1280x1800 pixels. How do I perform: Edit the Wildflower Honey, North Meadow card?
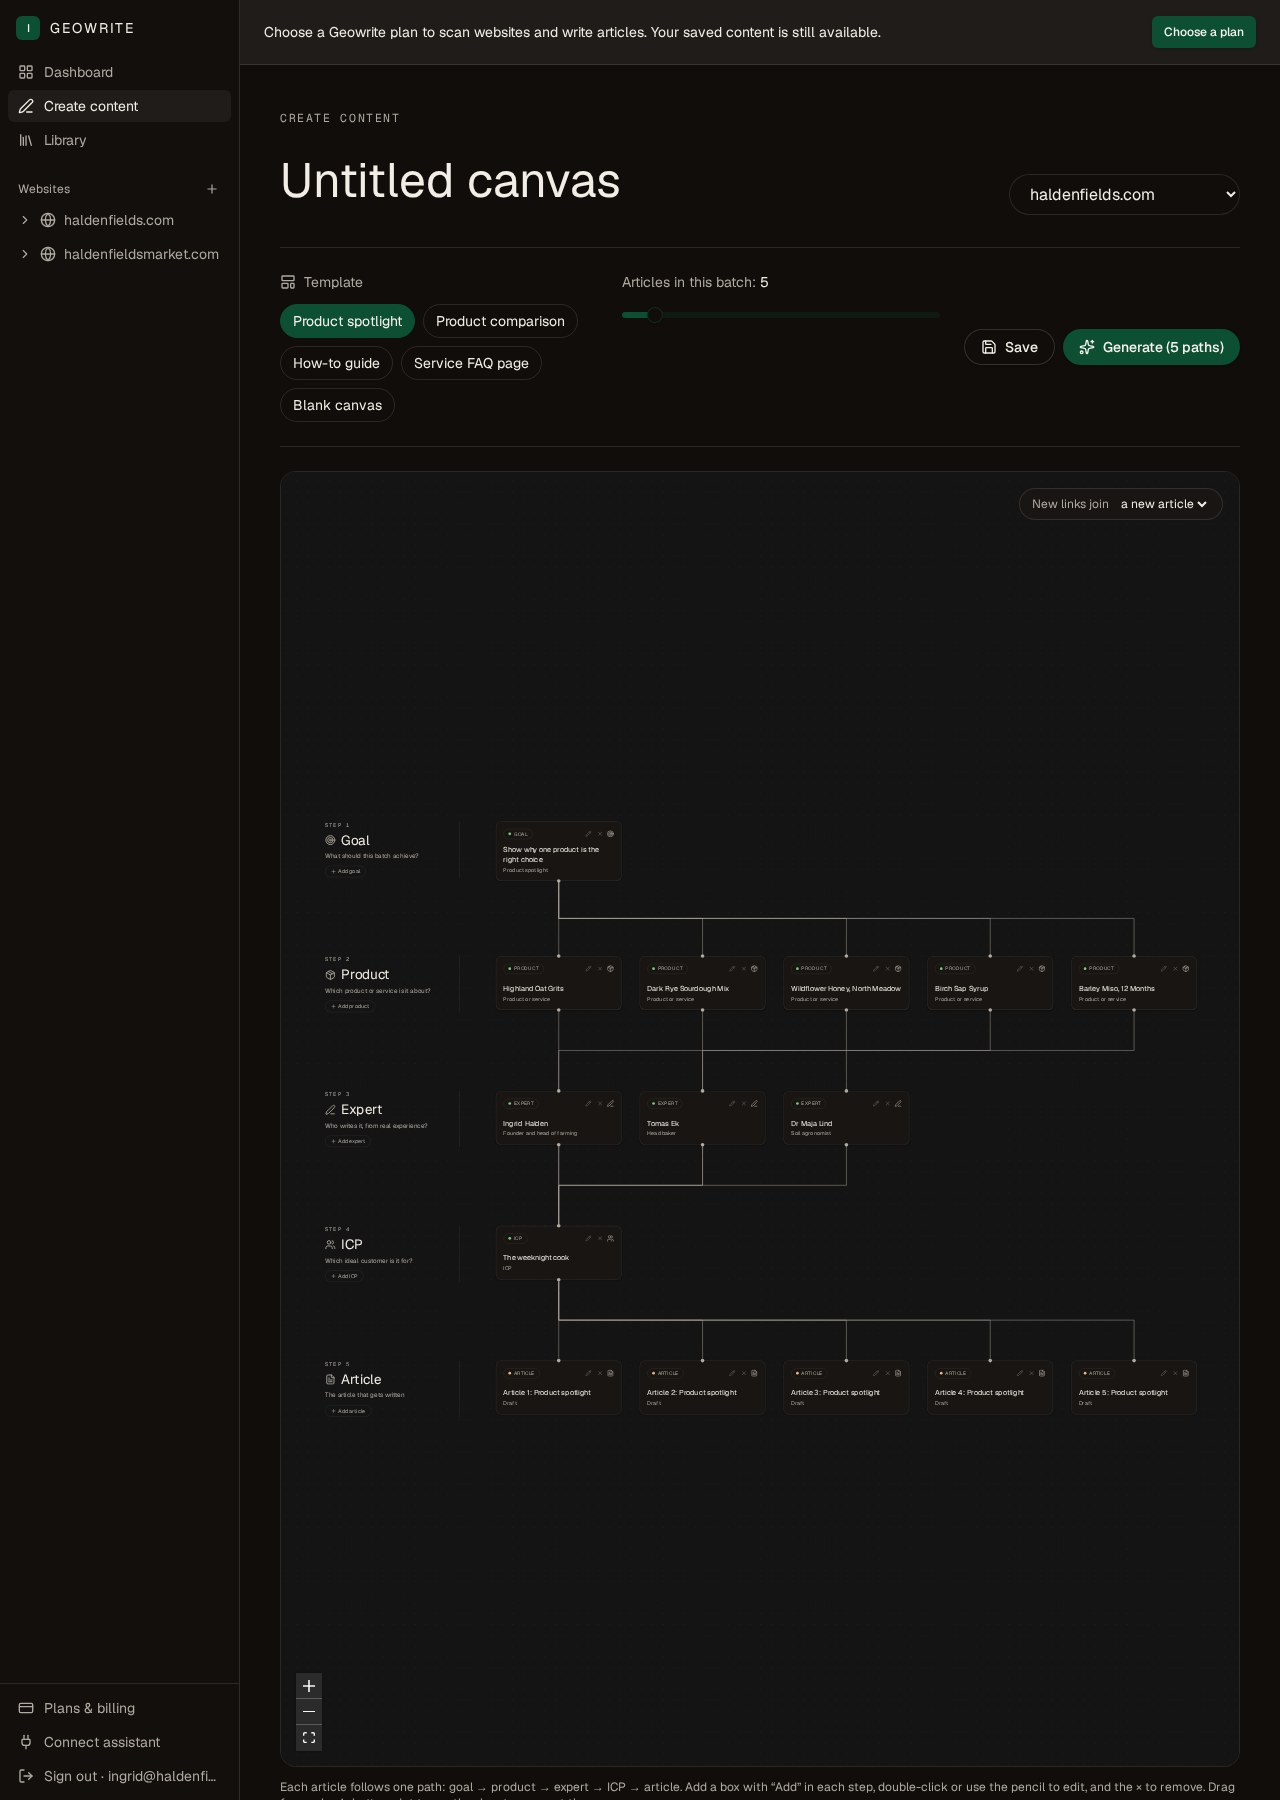coord(876,968)
